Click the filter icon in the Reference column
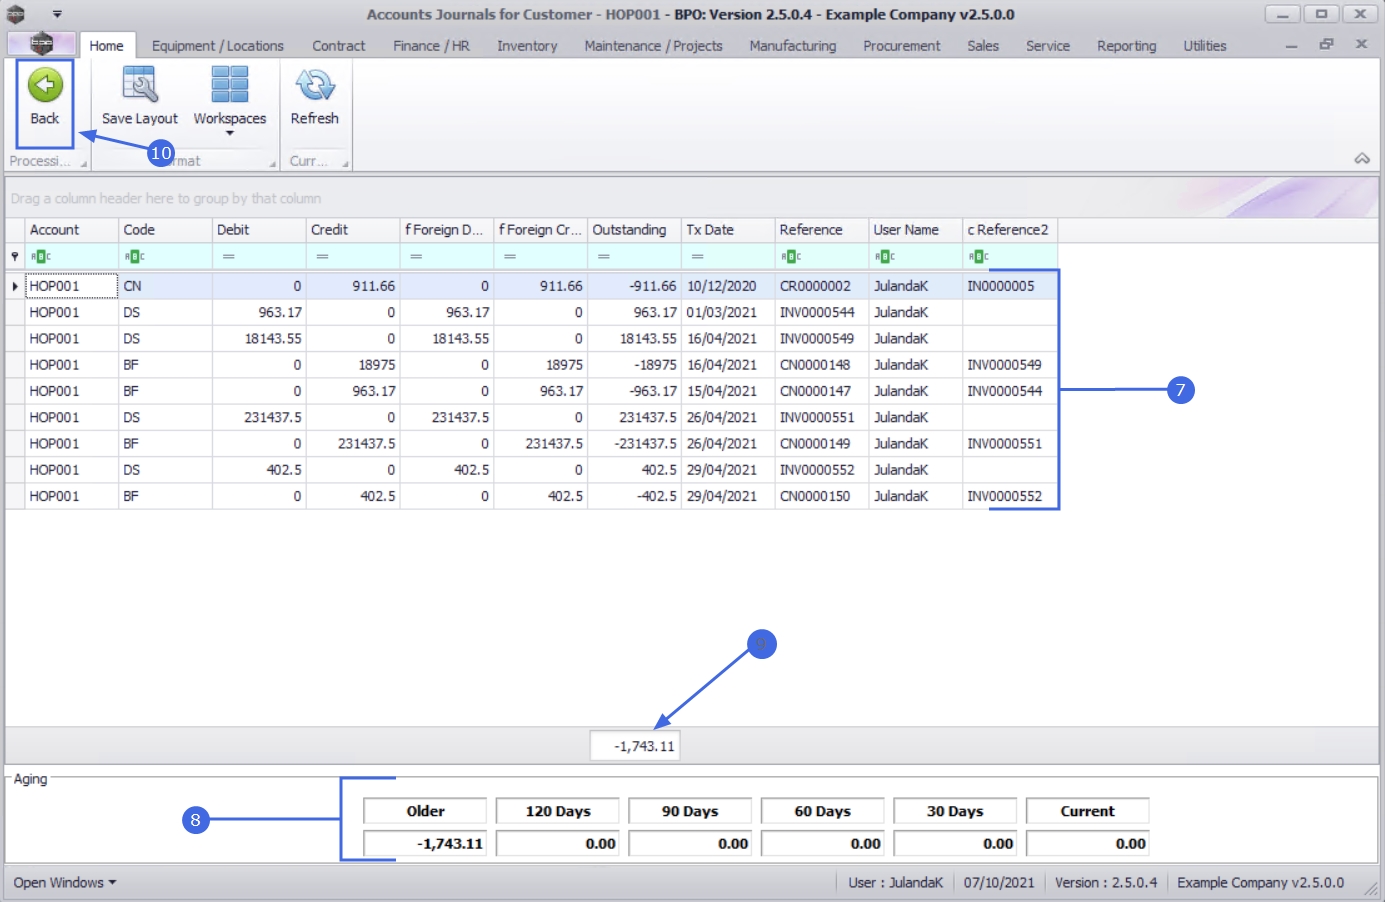Screen dimensions: 1385x902 [792, 257]
